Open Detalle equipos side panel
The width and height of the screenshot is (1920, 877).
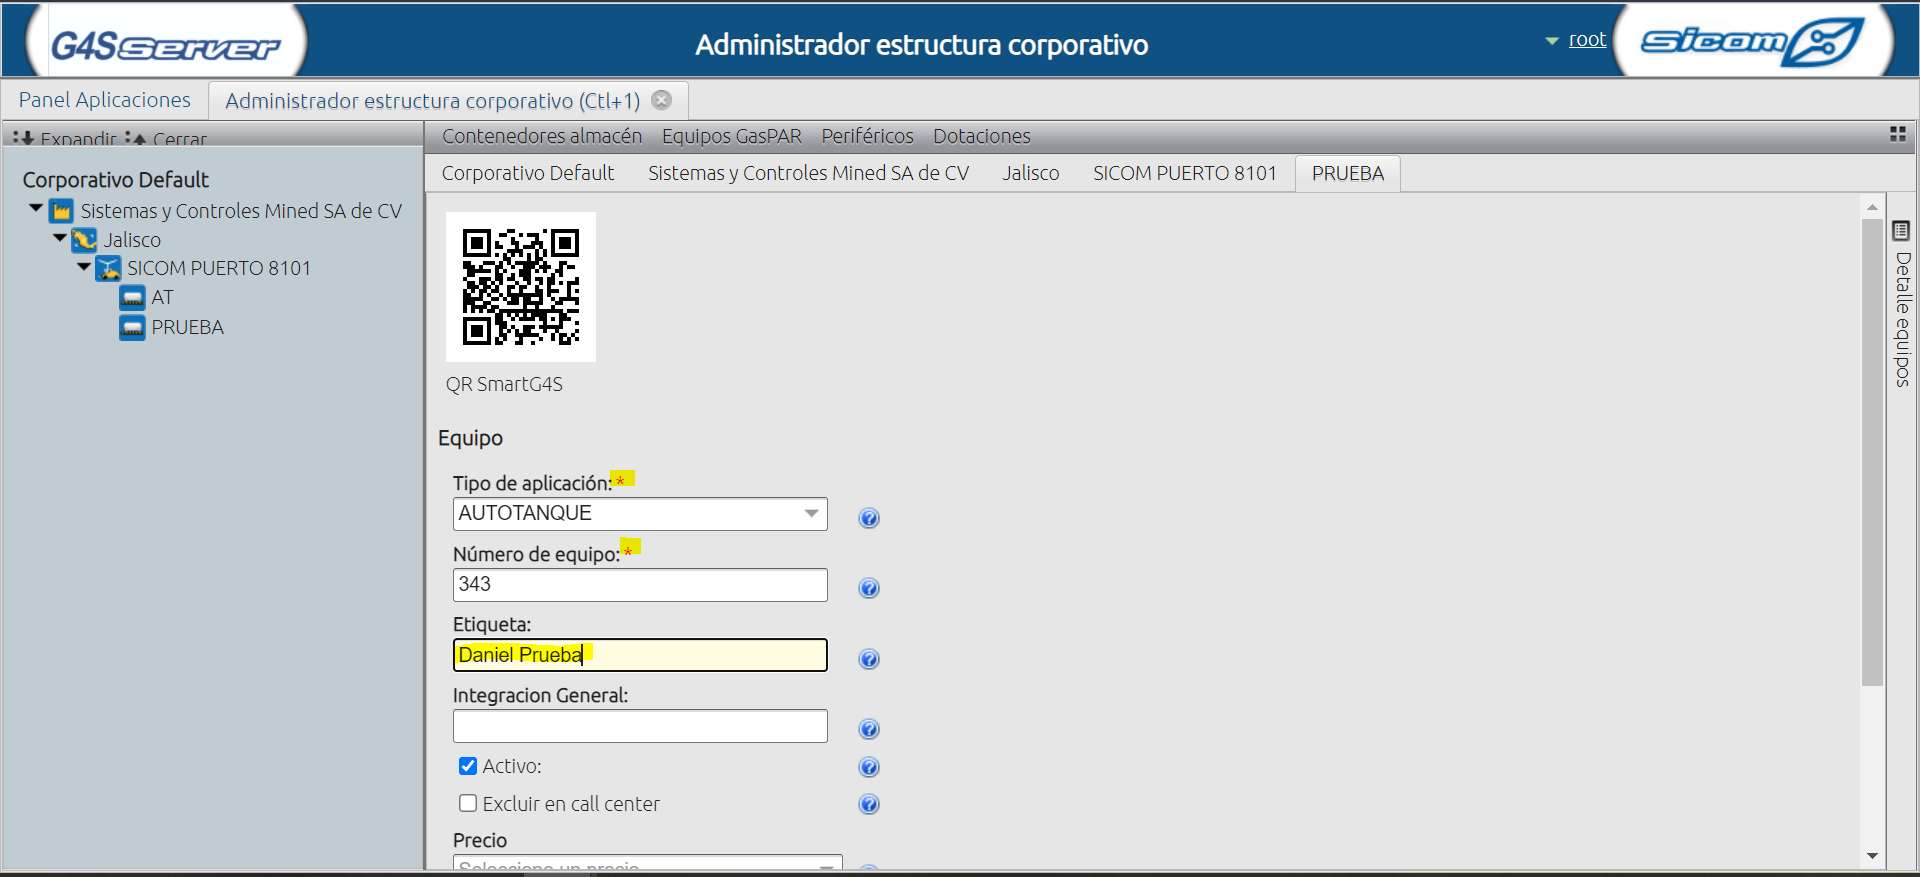point(1902,319)
